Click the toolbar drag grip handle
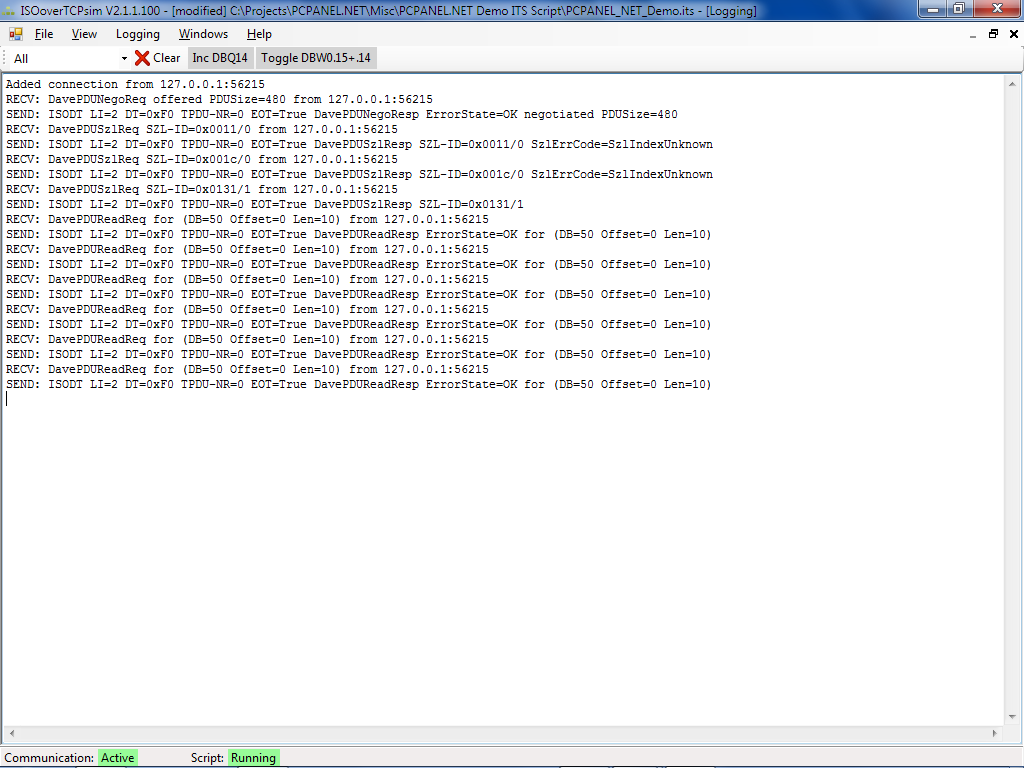The image size is (1024, 768). tap(5, 58)
